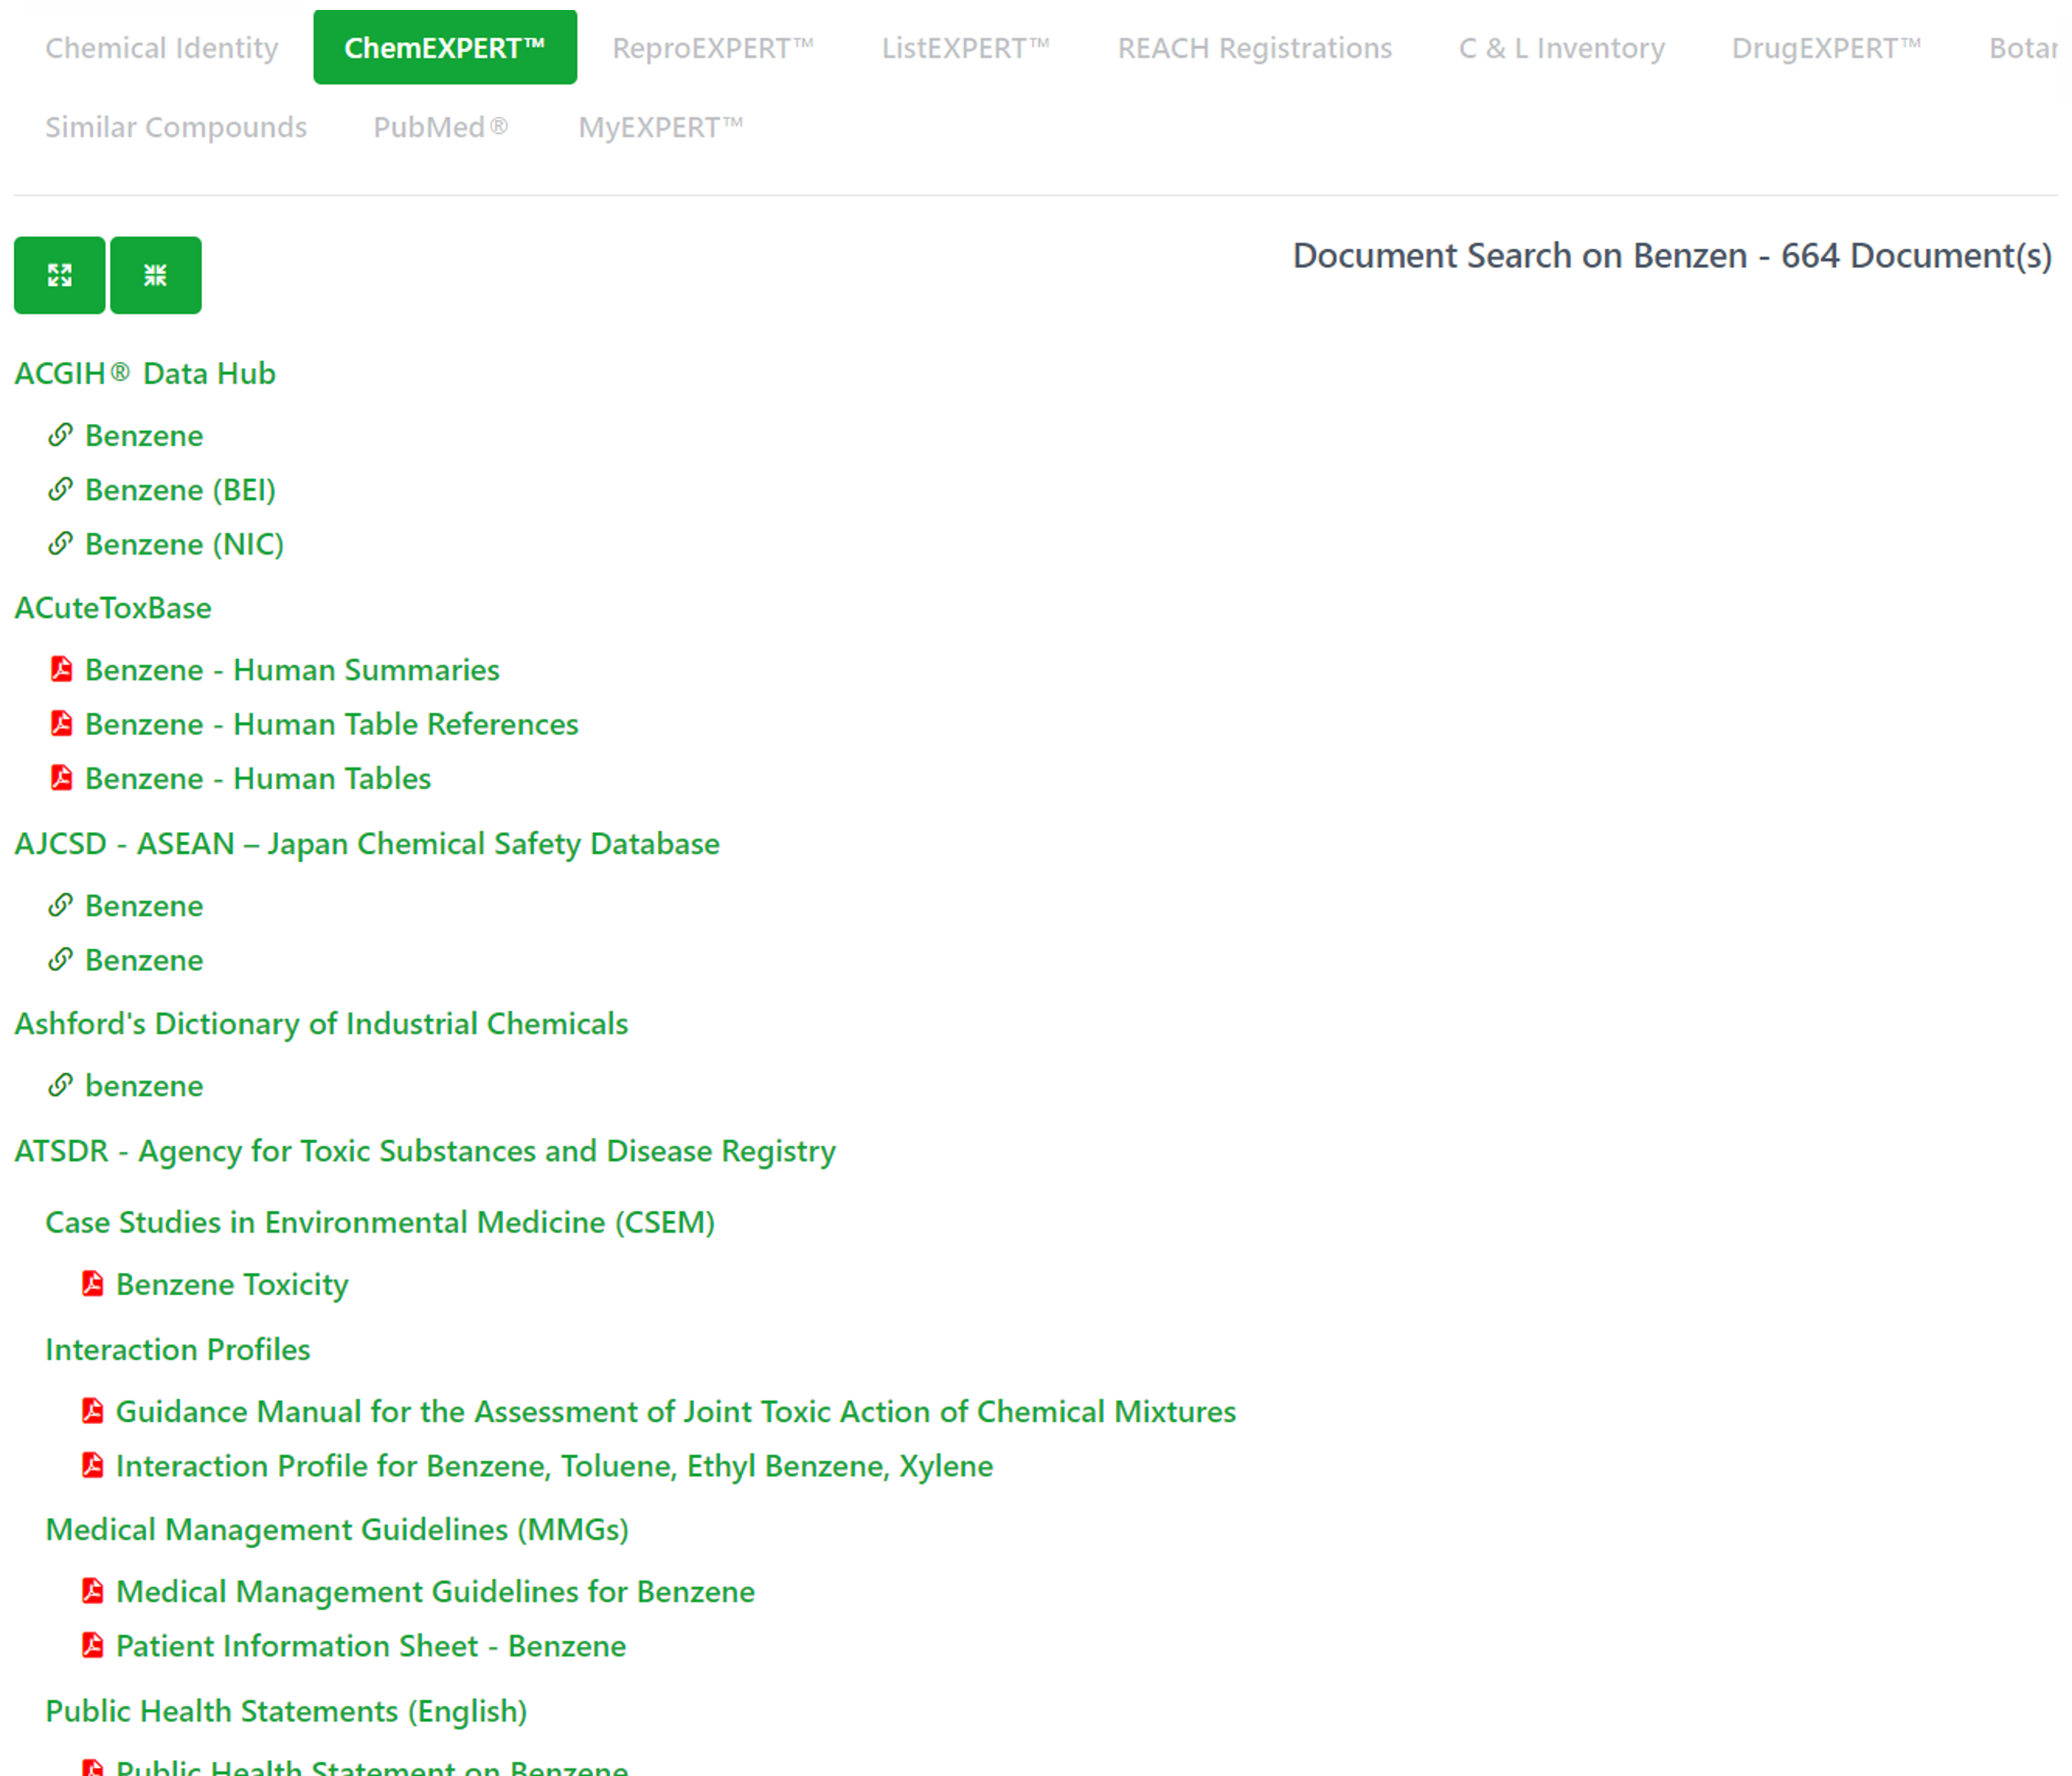This screenshot has height=1776, width=2072.
Task: Select the ChemEXPERT tab
Action: (445, 47)
